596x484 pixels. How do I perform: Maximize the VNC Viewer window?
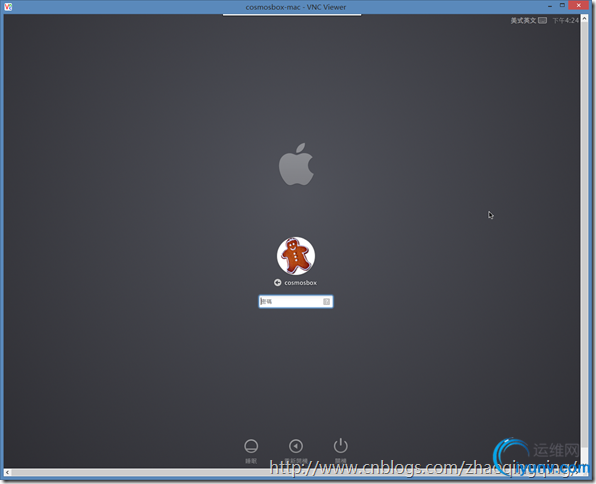562,5
